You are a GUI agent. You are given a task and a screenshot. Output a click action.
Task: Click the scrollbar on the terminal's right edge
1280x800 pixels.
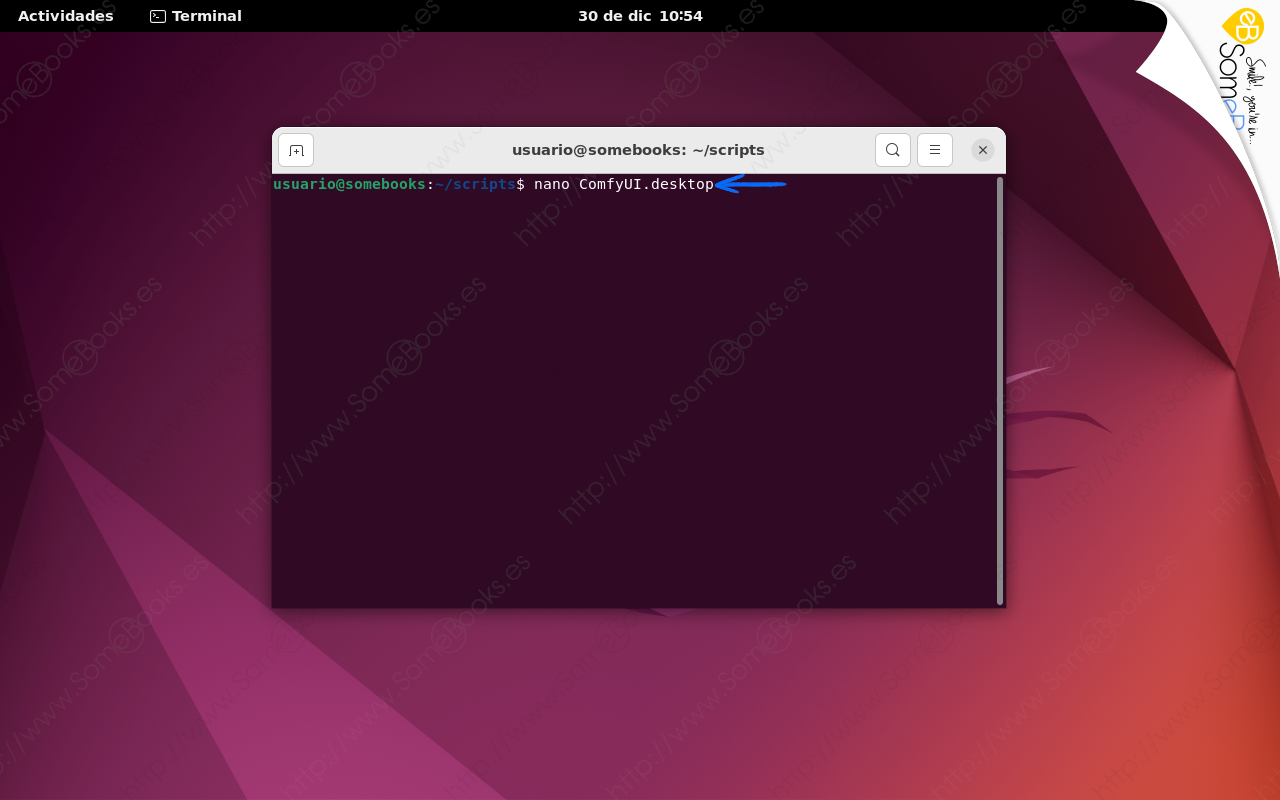tap(999, 390)
